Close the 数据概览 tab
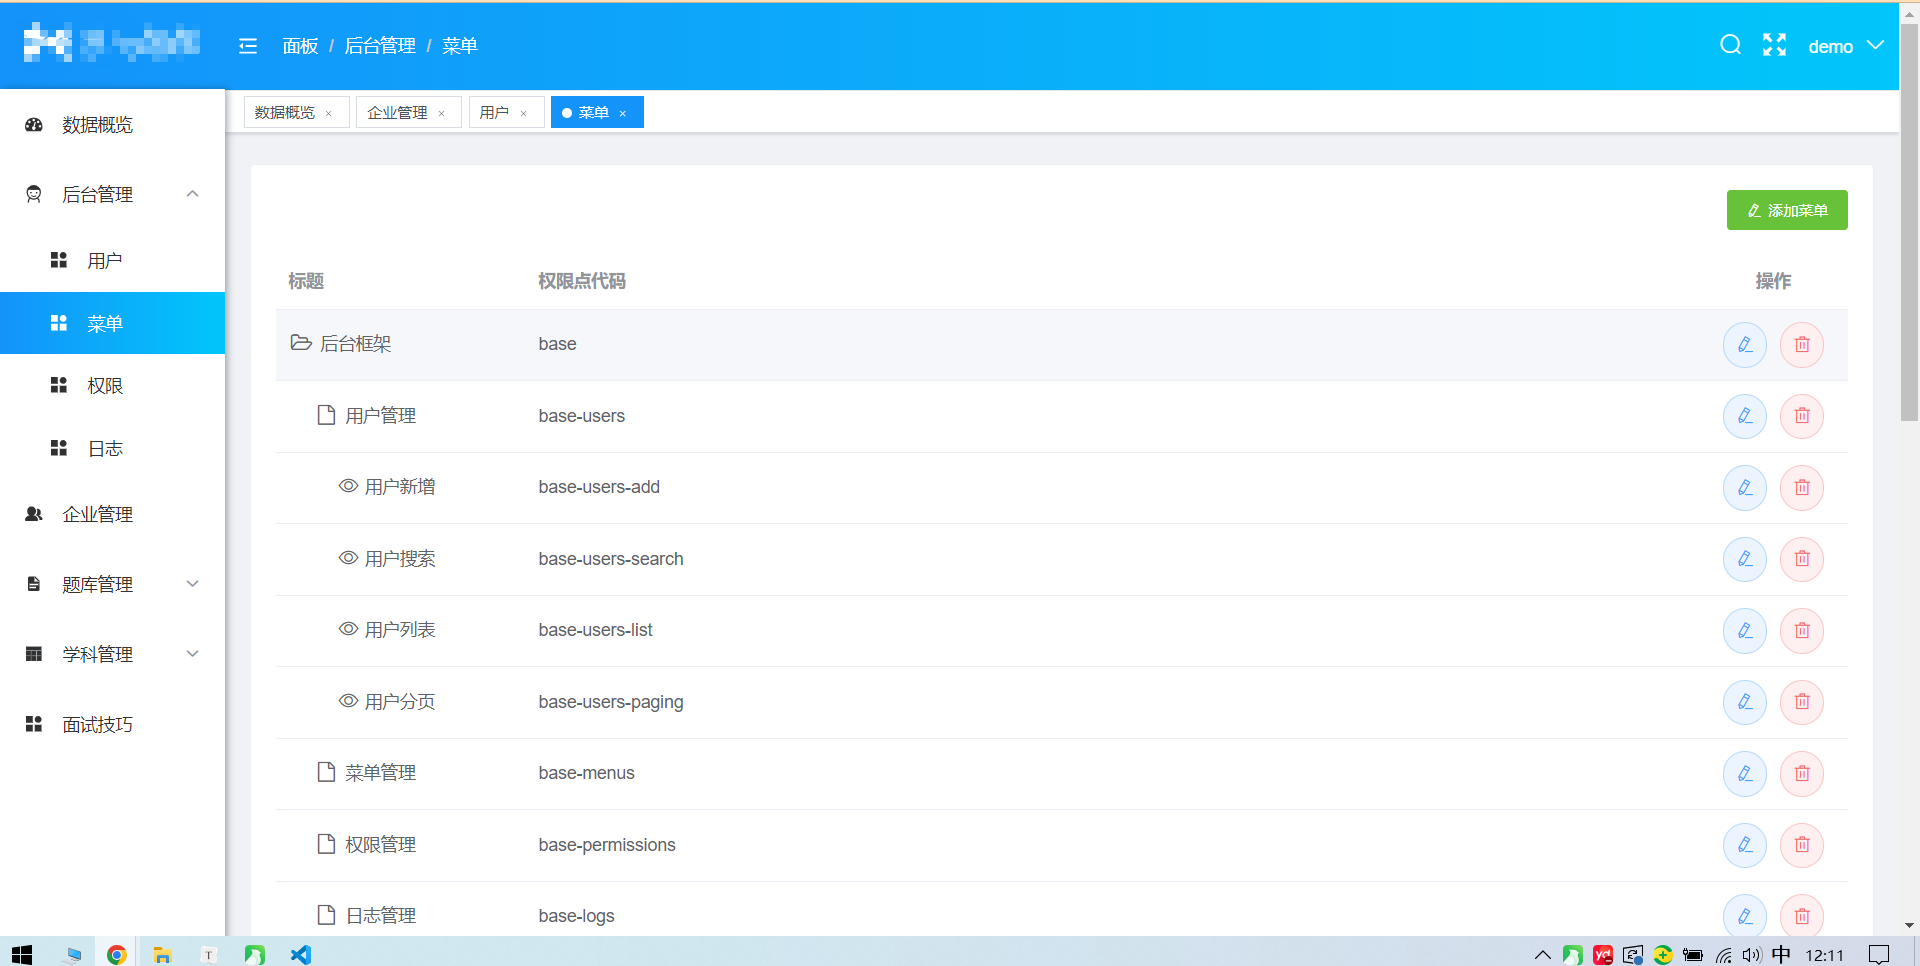Screen dimensions: 1920x966 coord(328,114)
